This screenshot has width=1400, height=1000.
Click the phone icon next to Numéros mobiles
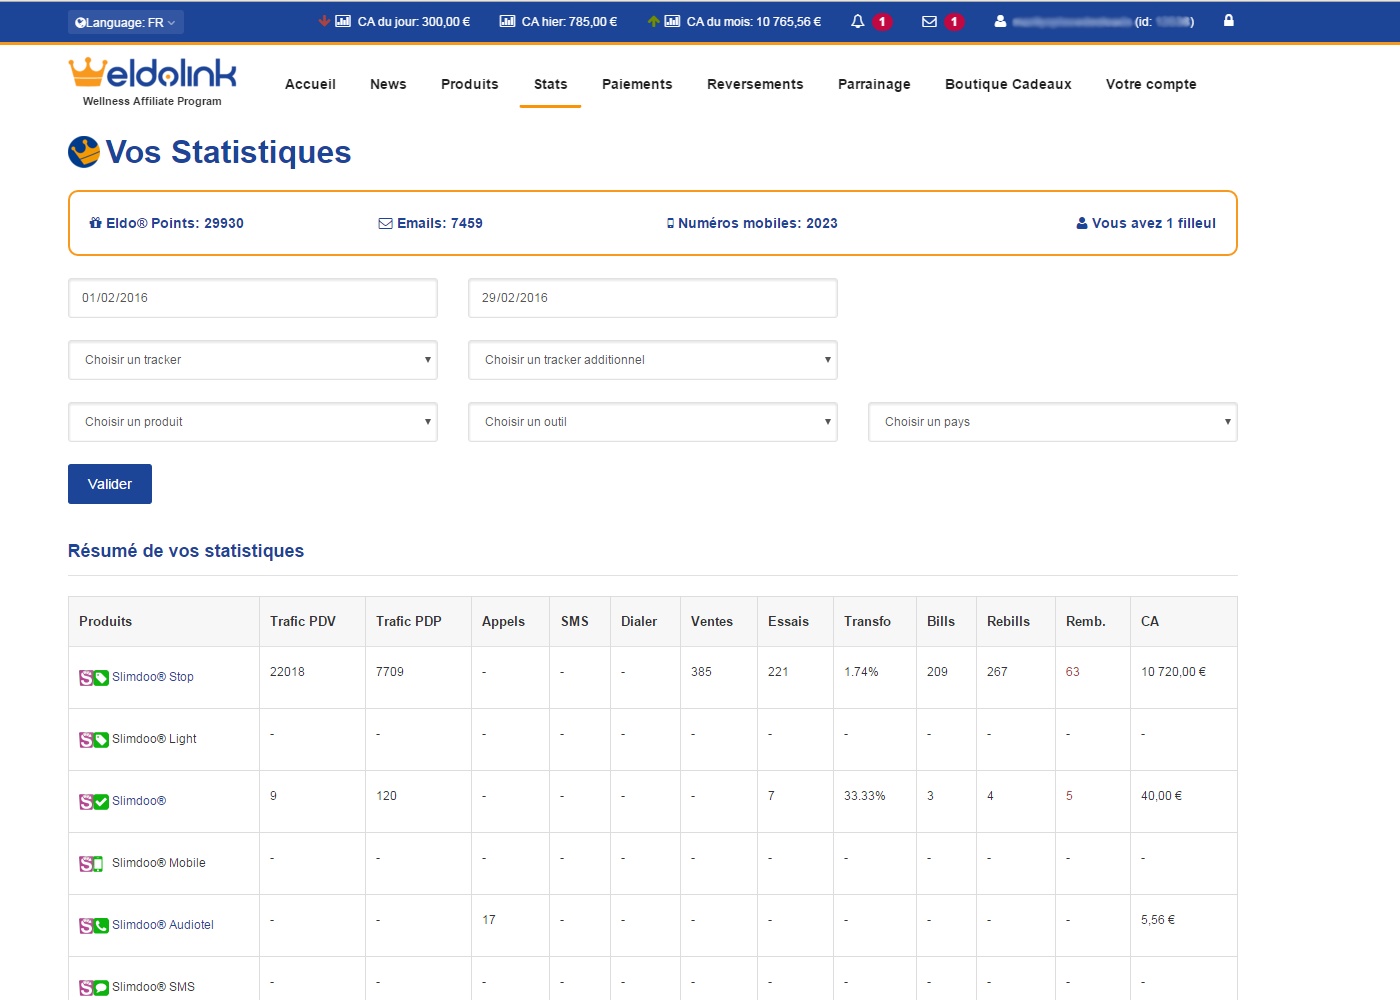coord(670,223)
